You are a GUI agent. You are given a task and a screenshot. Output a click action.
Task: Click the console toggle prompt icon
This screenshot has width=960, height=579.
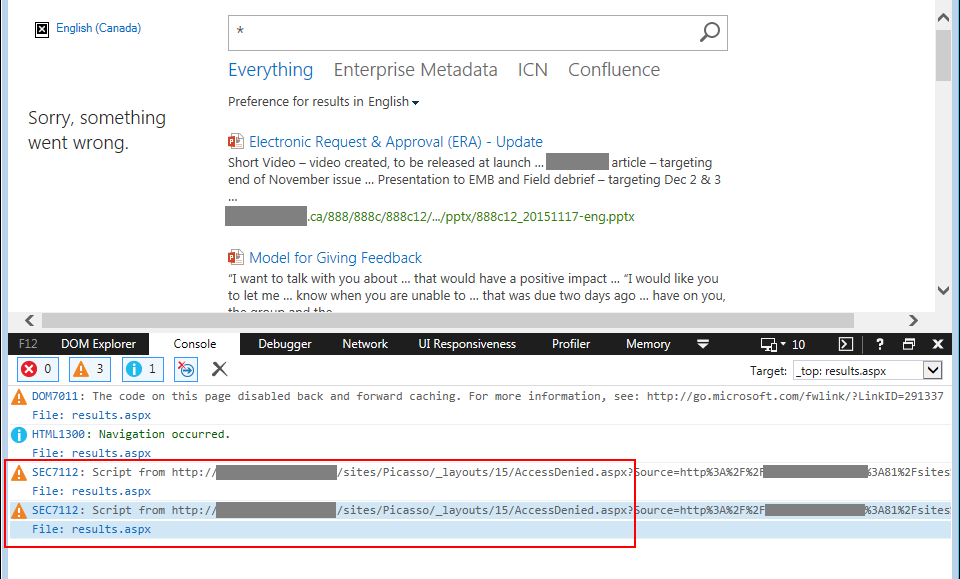click(845, 344)
